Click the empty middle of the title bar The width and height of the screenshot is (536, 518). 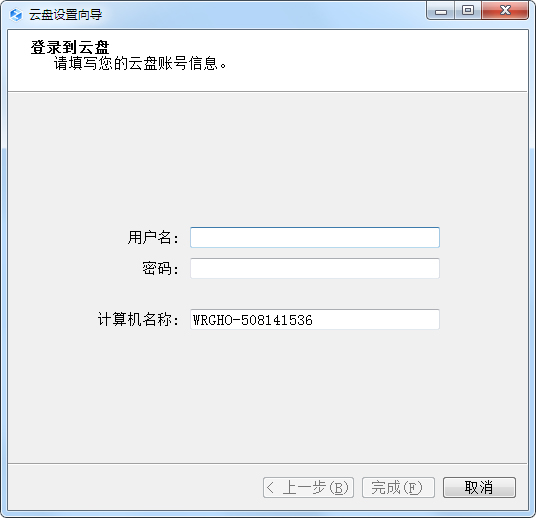(x=263, y=14)
